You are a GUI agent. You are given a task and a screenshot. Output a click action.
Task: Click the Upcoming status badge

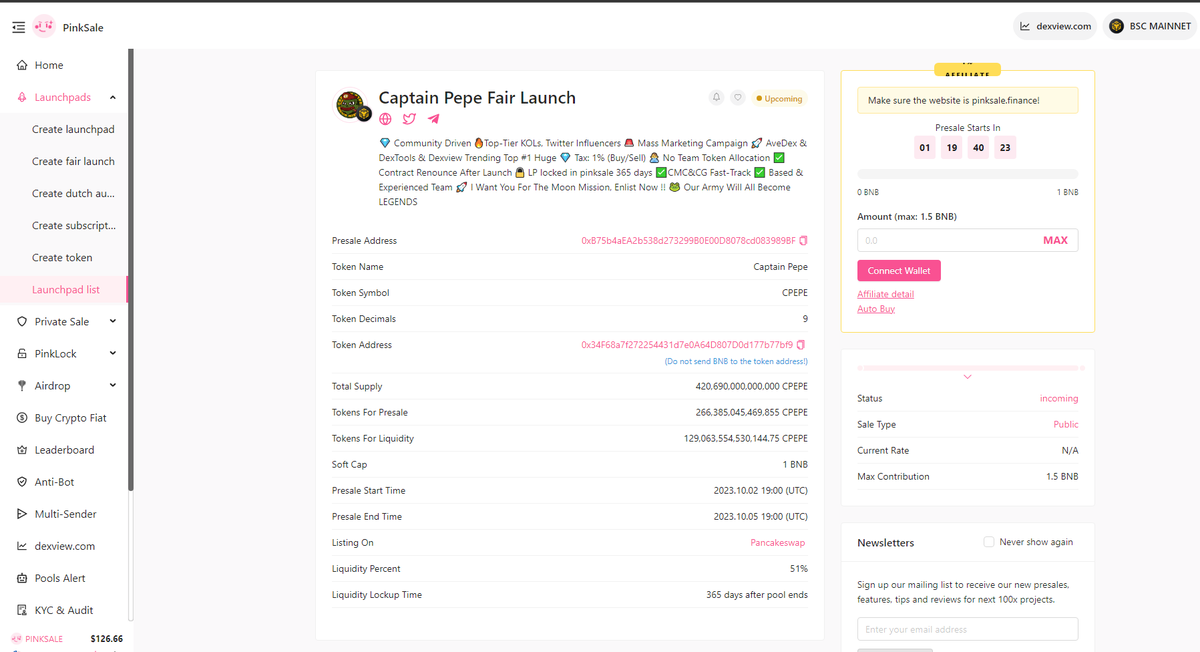[x=779, y=99]
